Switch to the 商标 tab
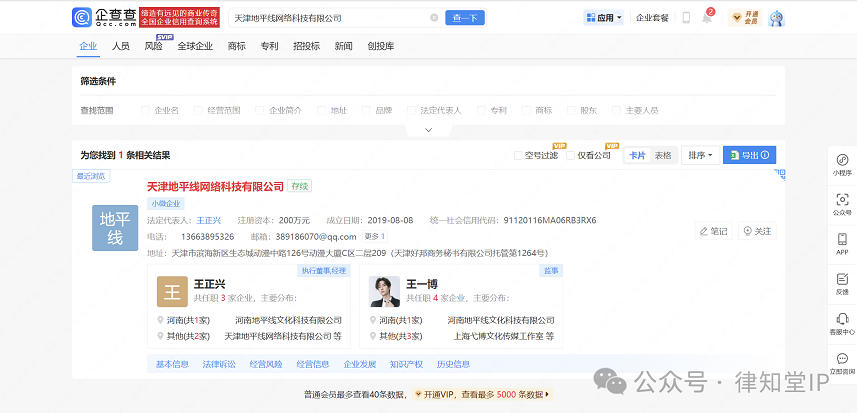This screenshot has height=413, width=857. click(x=237, y=46)
